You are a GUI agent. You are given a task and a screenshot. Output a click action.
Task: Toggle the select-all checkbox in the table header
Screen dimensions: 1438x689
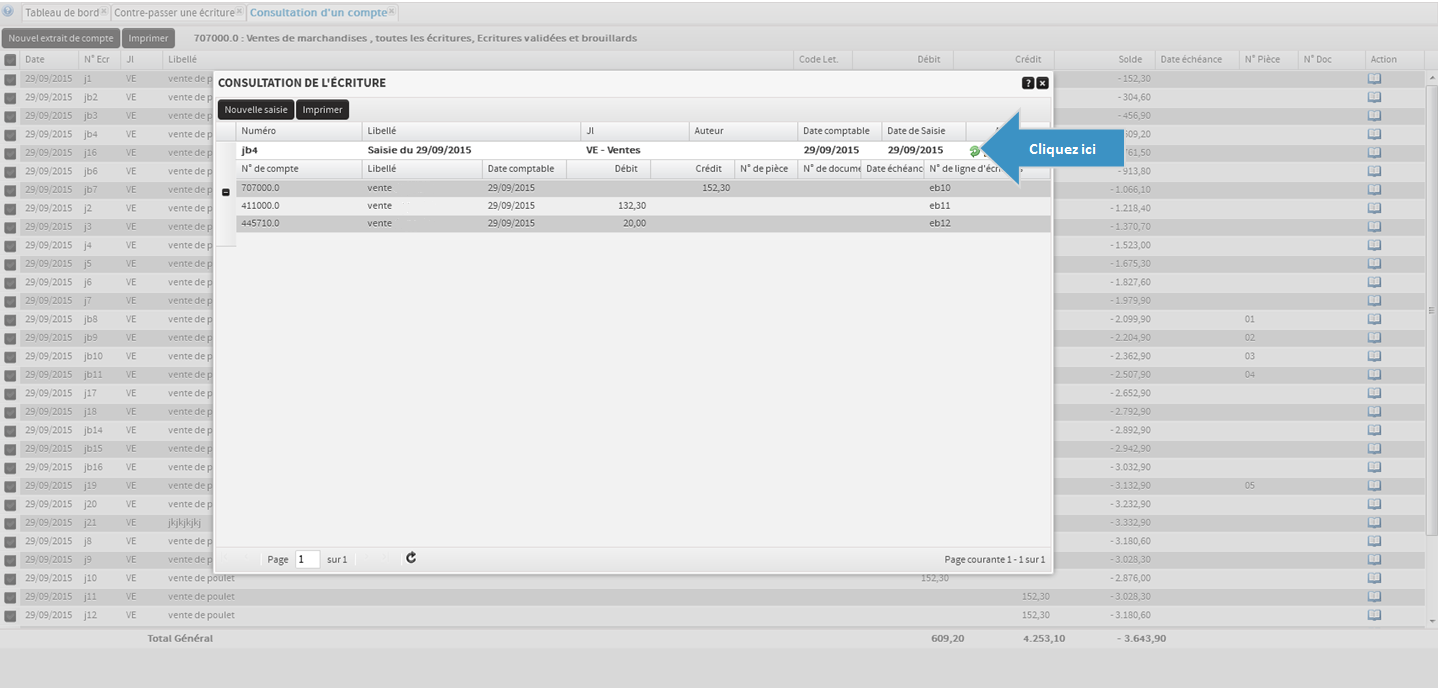pos(10,60)
